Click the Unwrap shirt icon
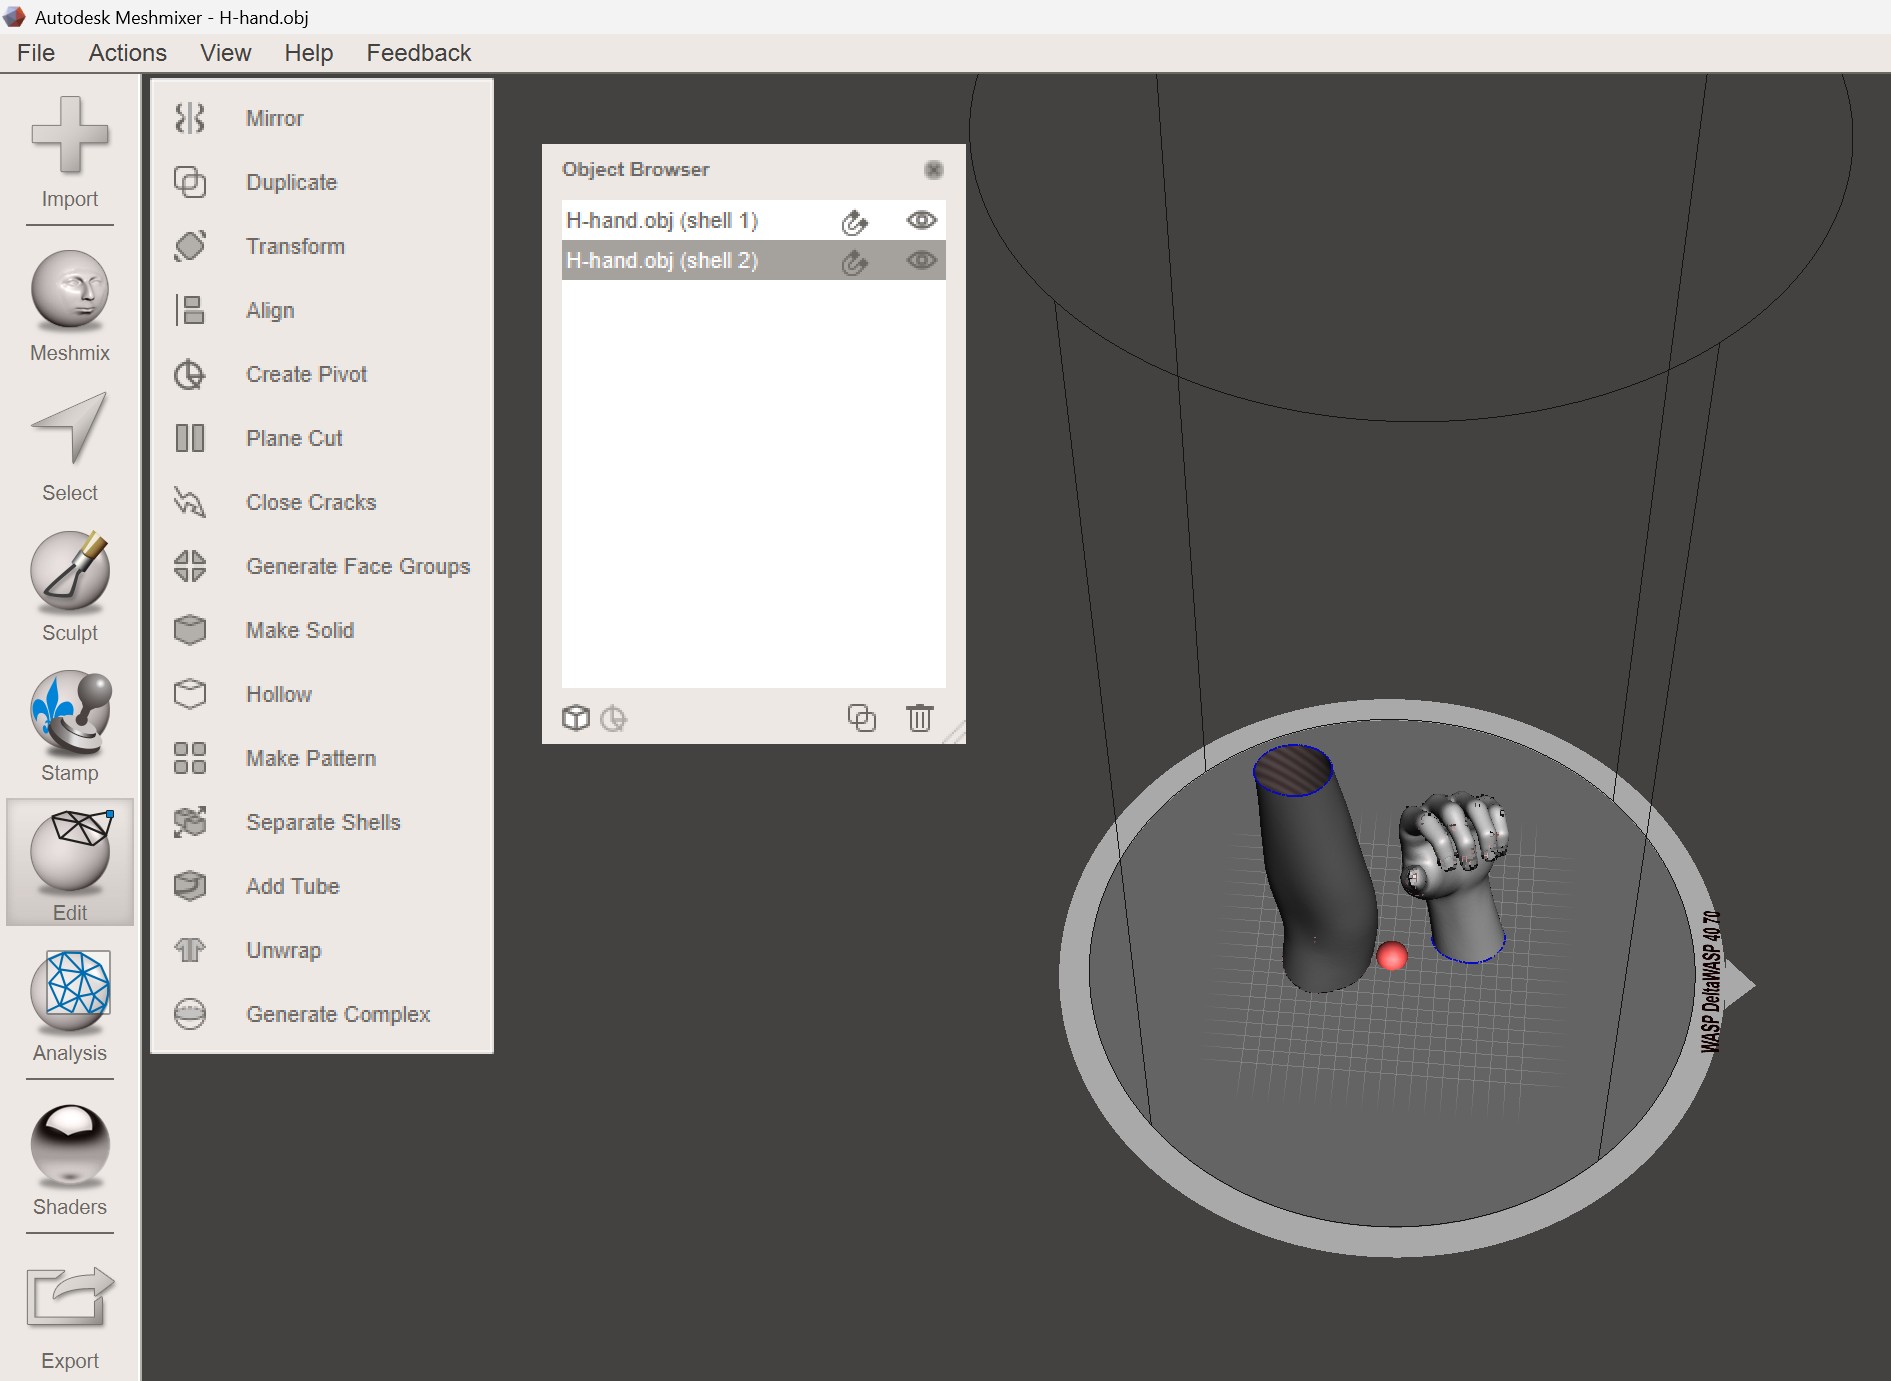Screen dimensions: 1891x1381 (190, 950)
